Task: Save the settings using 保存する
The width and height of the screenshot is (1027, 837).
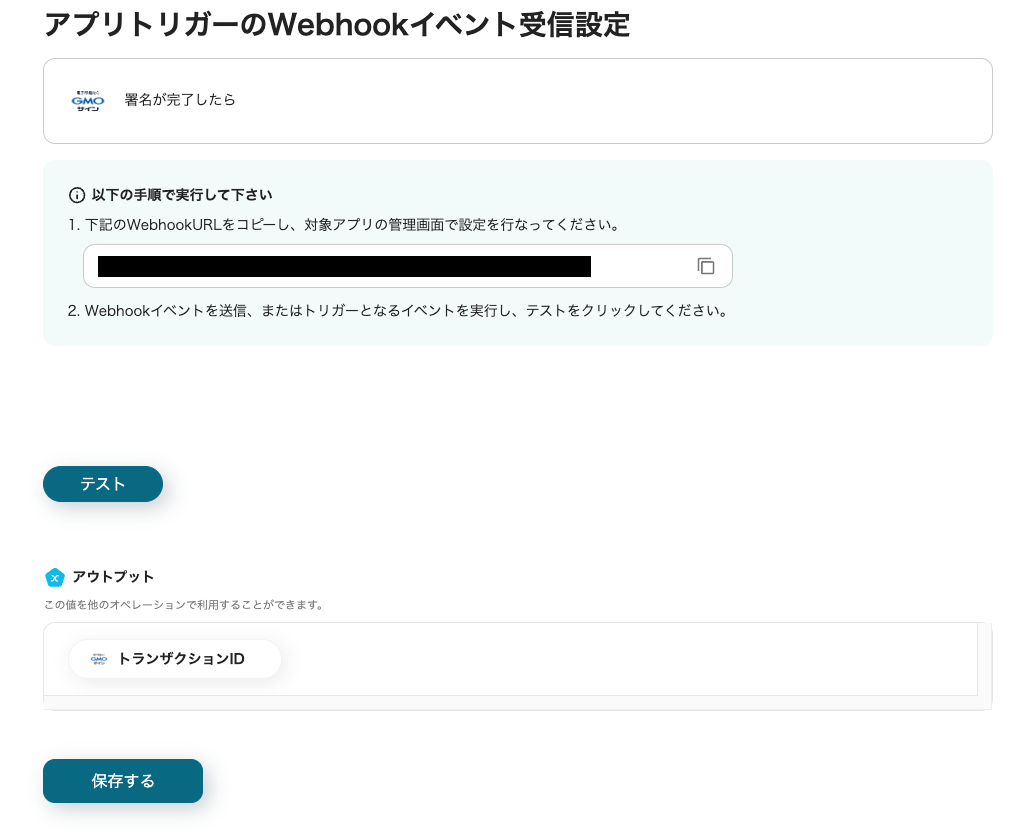Action: coord(122,781)
